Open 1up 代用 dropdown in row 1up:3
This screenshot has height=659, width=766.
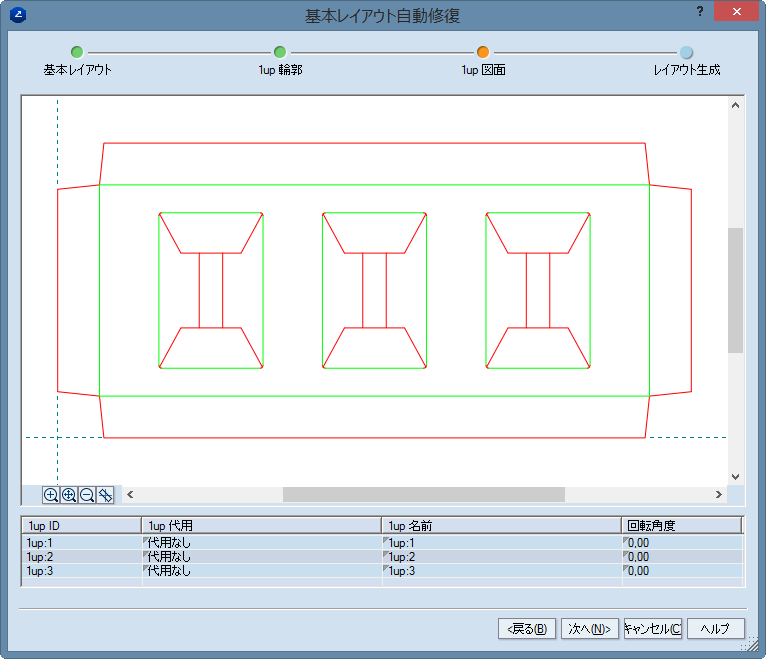pyautogui.click(x=261, y=571)
